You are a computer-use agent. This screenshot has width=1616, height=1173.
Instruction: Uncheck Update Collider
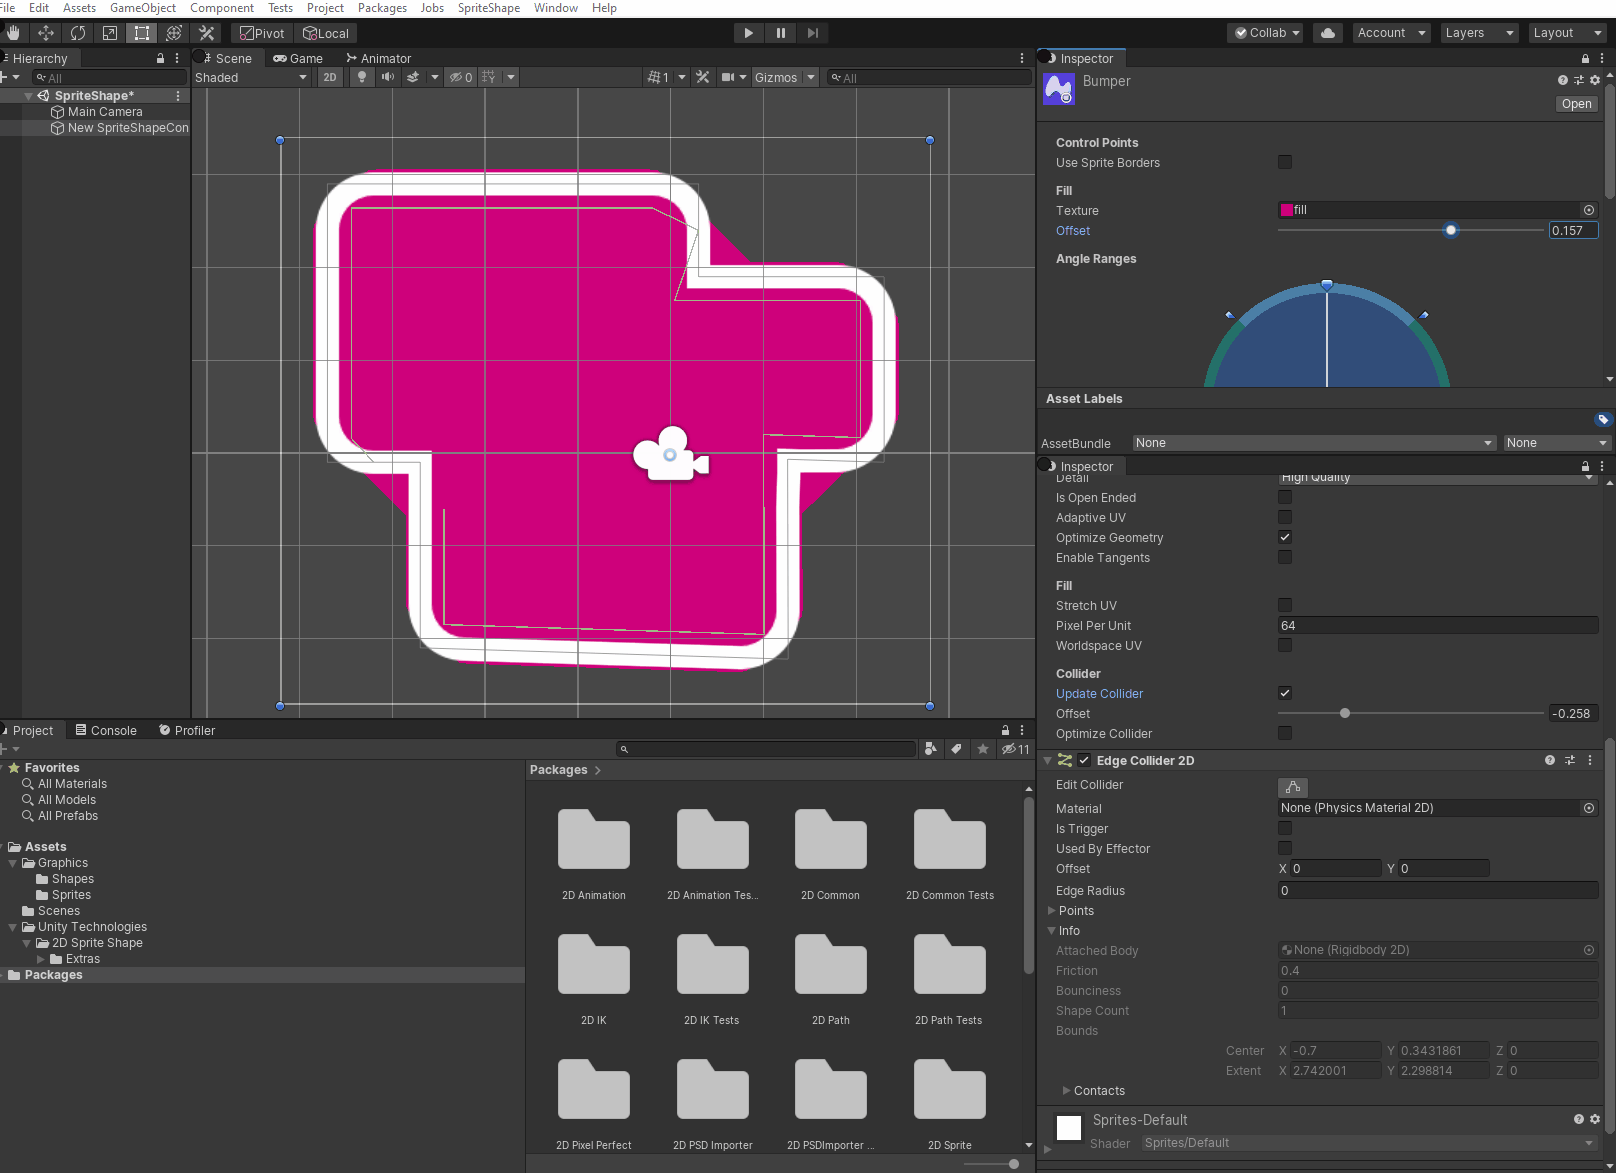coord(1285,693)
